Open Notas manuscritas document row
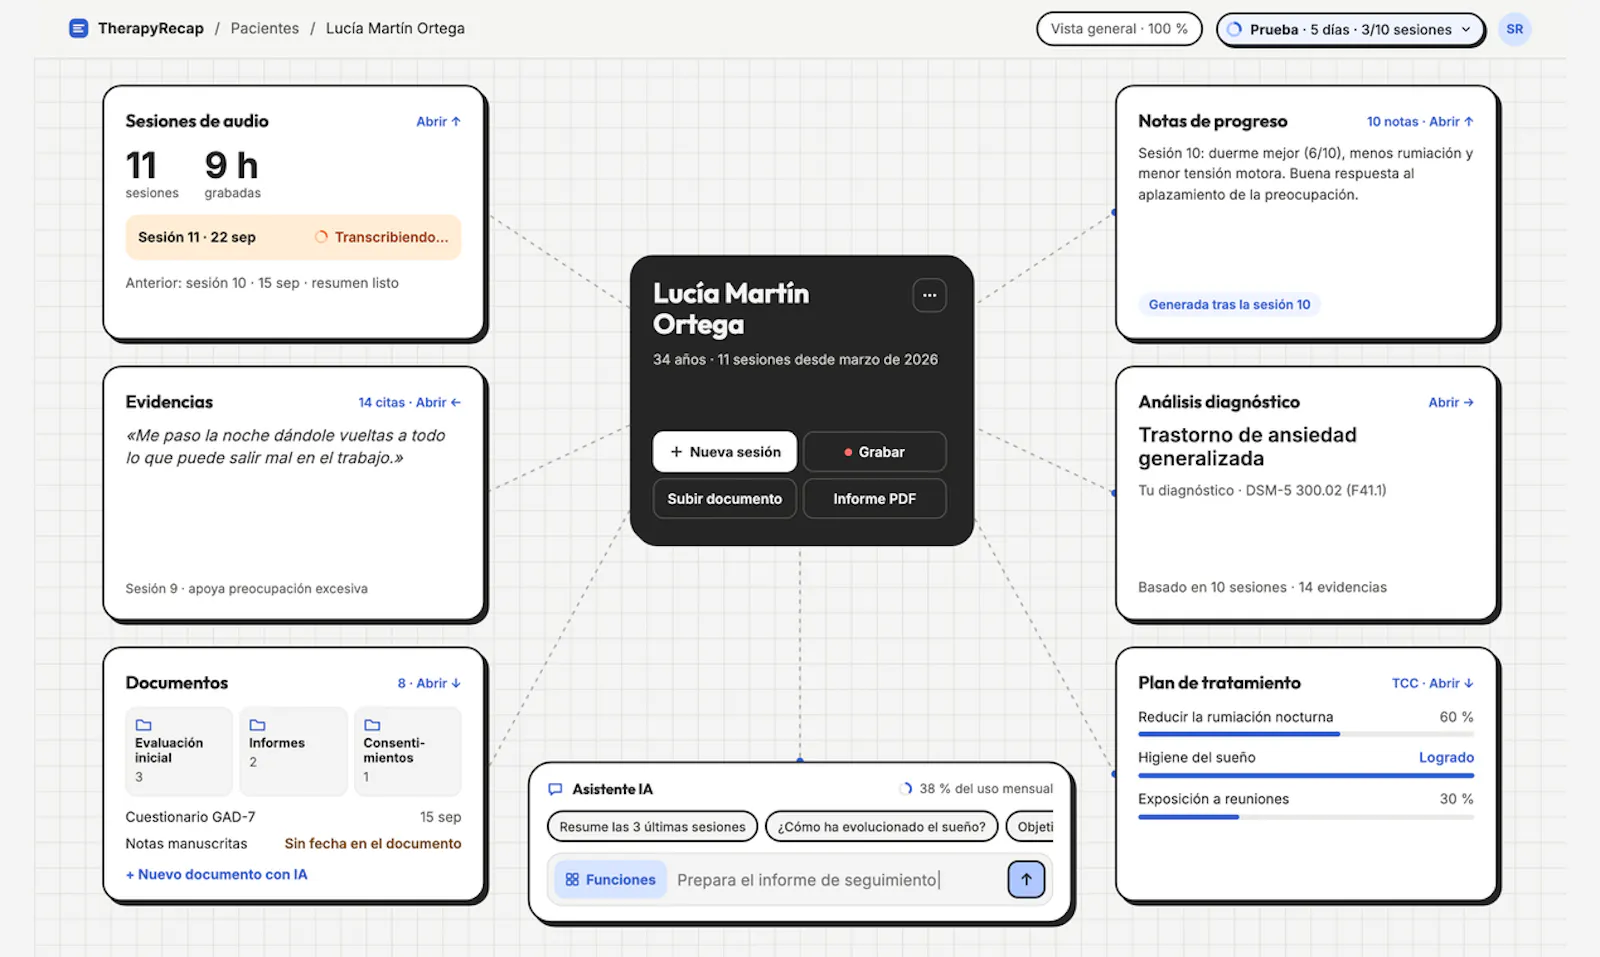Screen dimensions: 1600x957 (x=293, y=843)
